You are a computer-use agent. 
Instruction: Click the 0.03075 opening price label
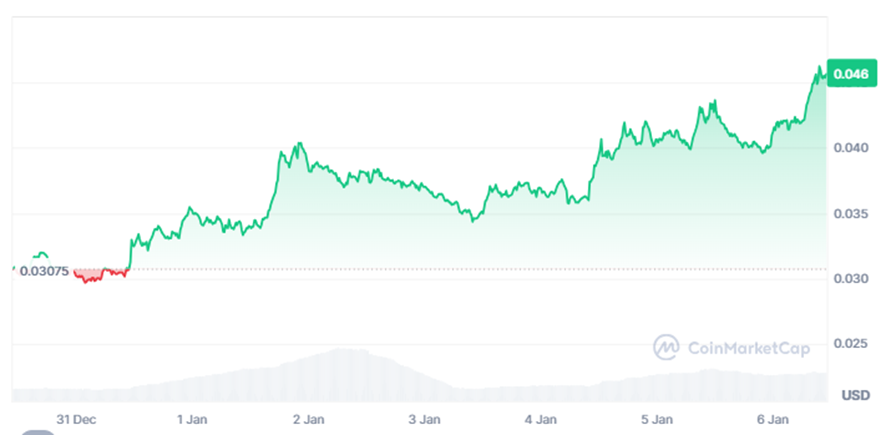point(45,271)
